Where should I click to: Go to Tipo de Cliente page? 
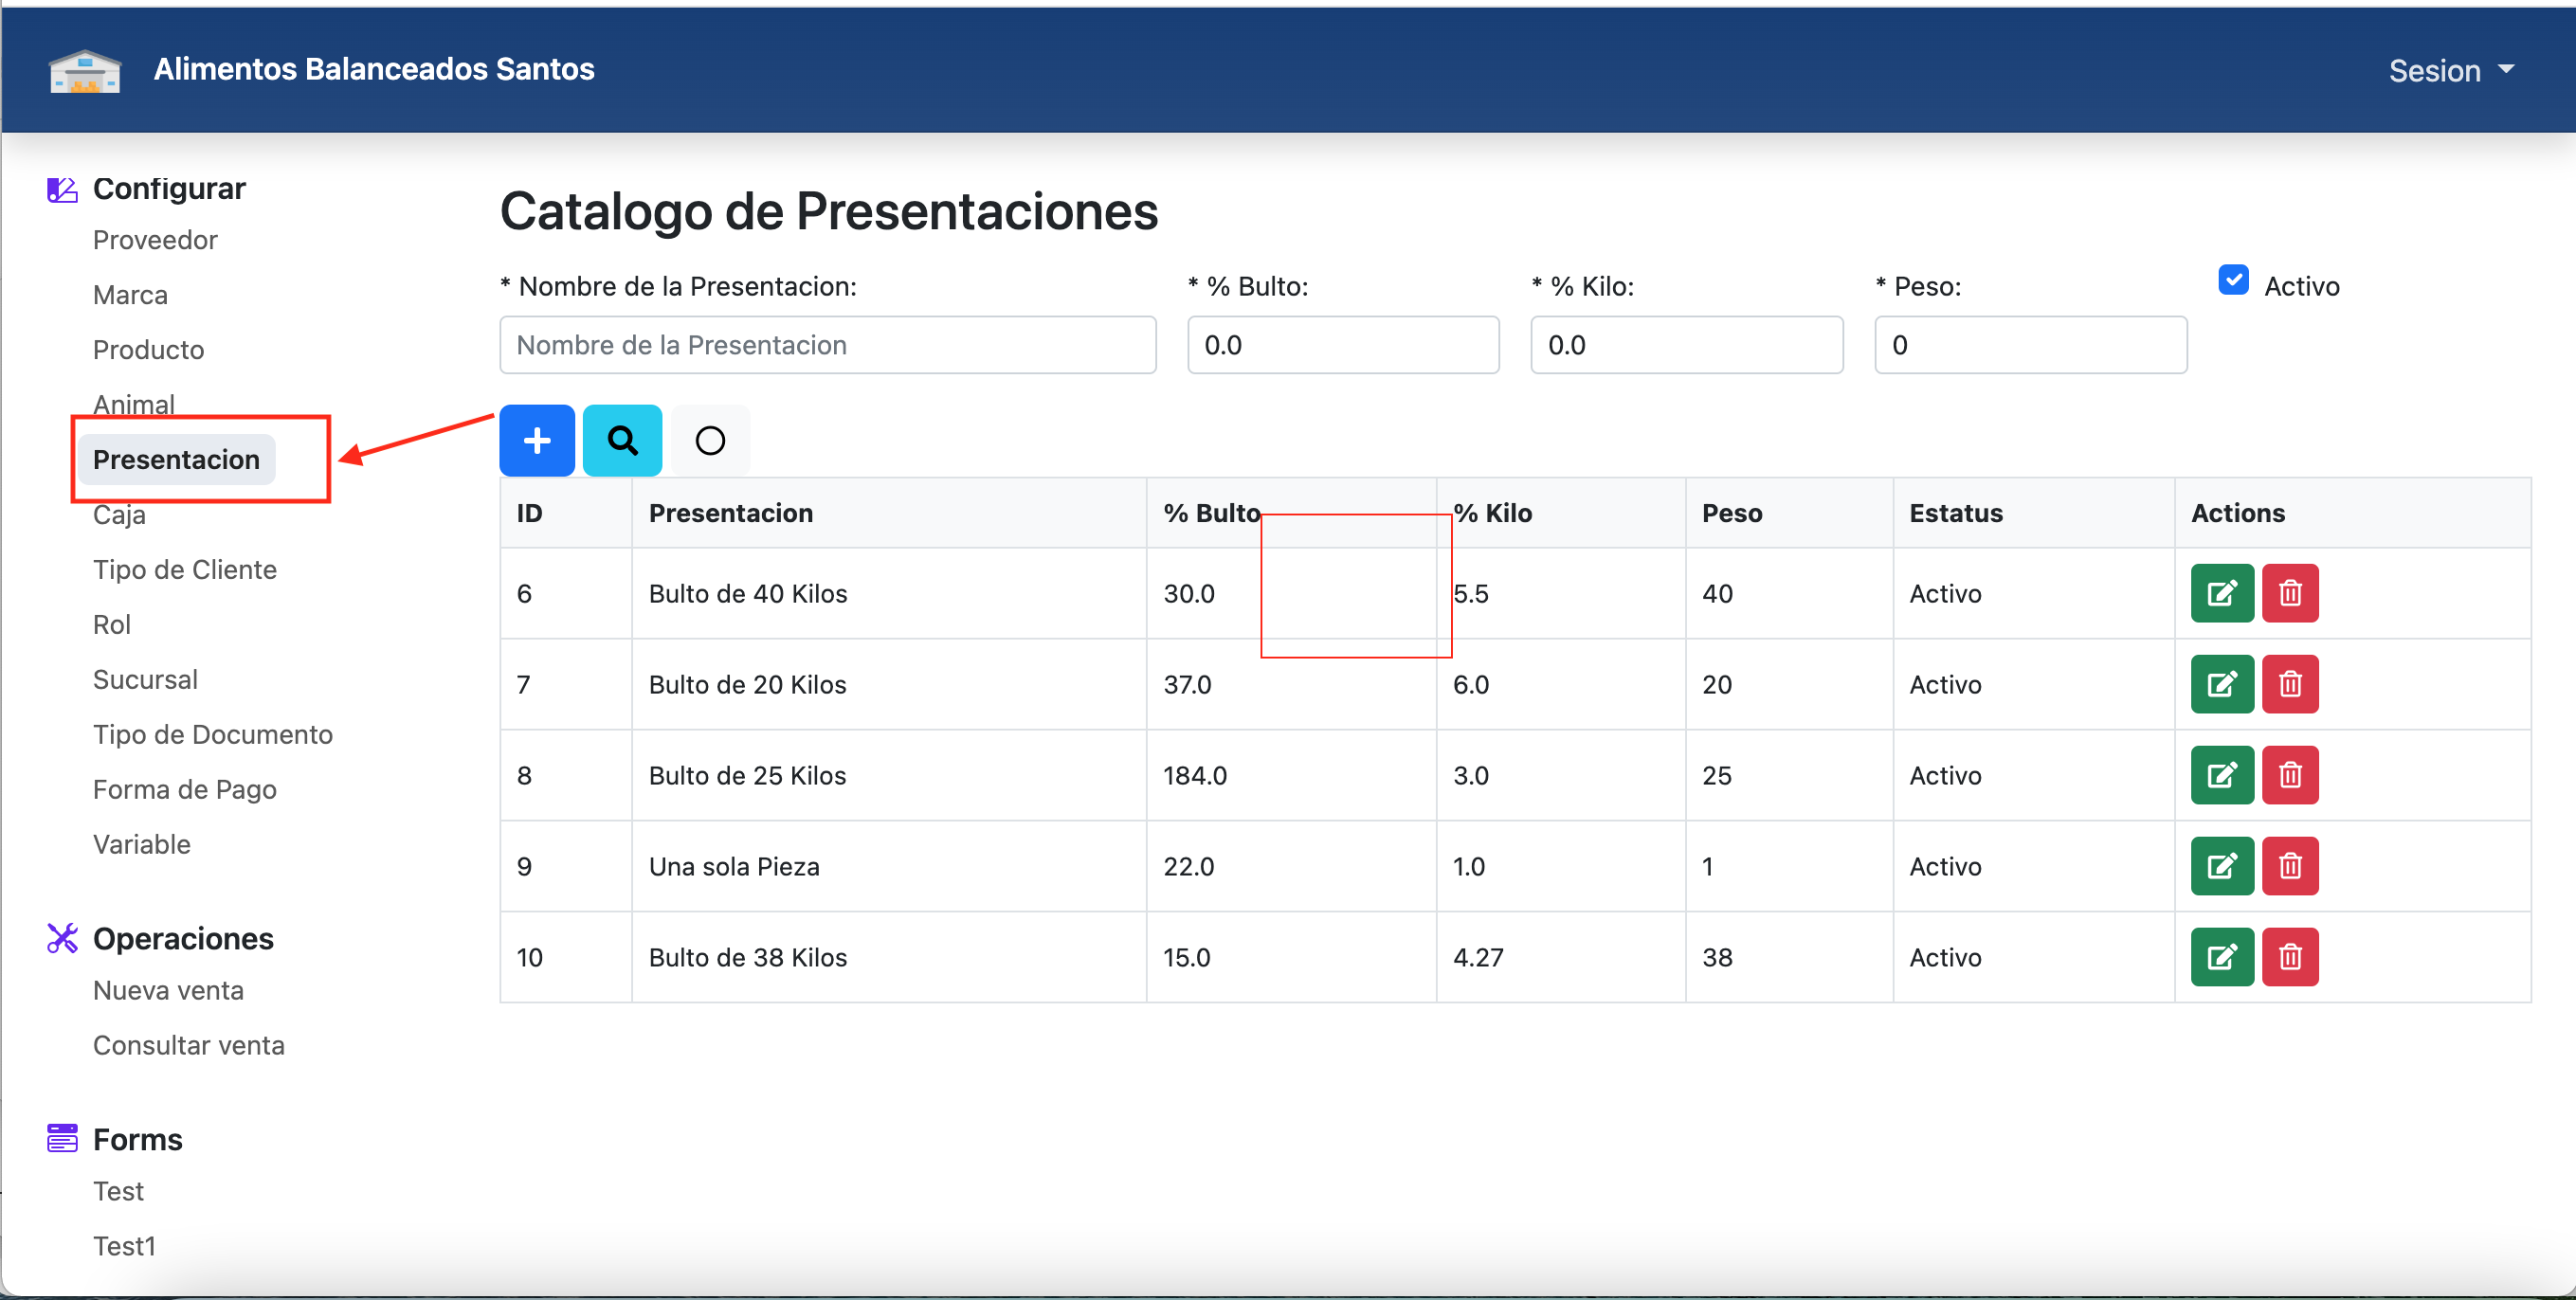185,570
